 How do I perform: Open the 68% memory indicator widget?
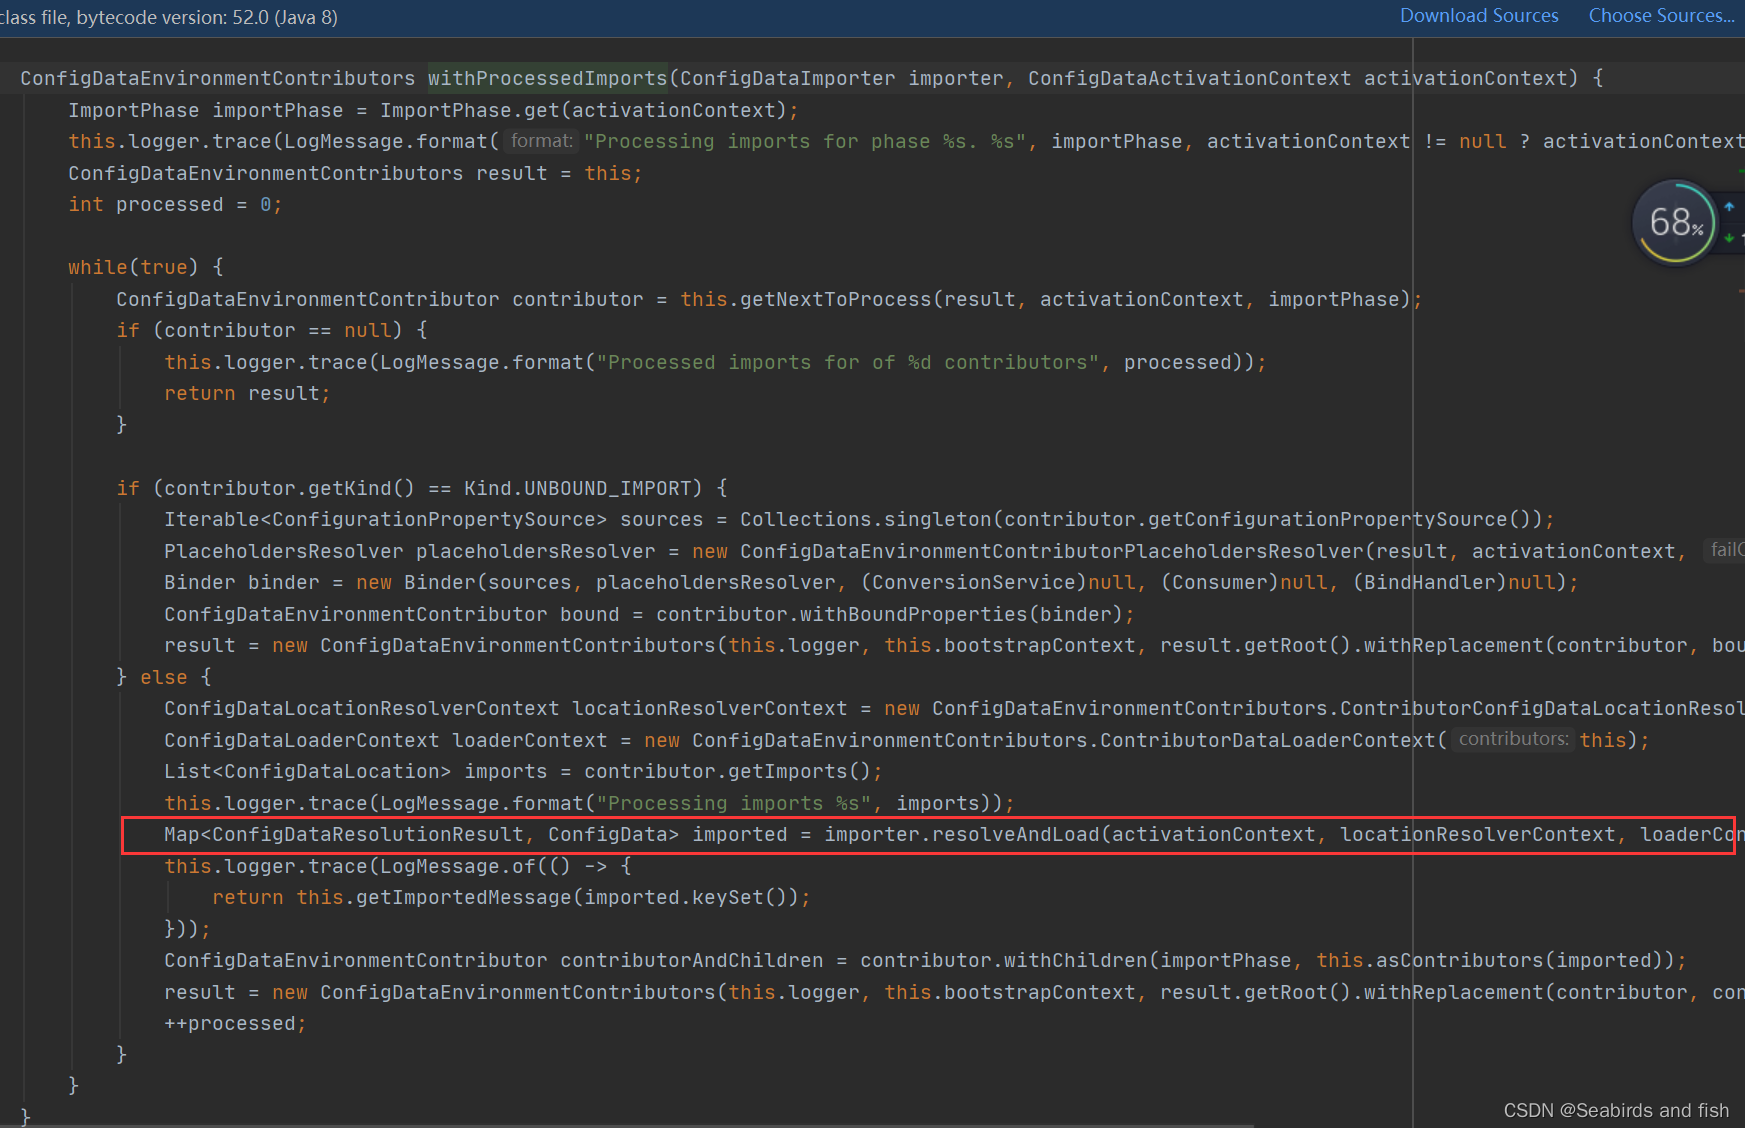coord(1675,222)
